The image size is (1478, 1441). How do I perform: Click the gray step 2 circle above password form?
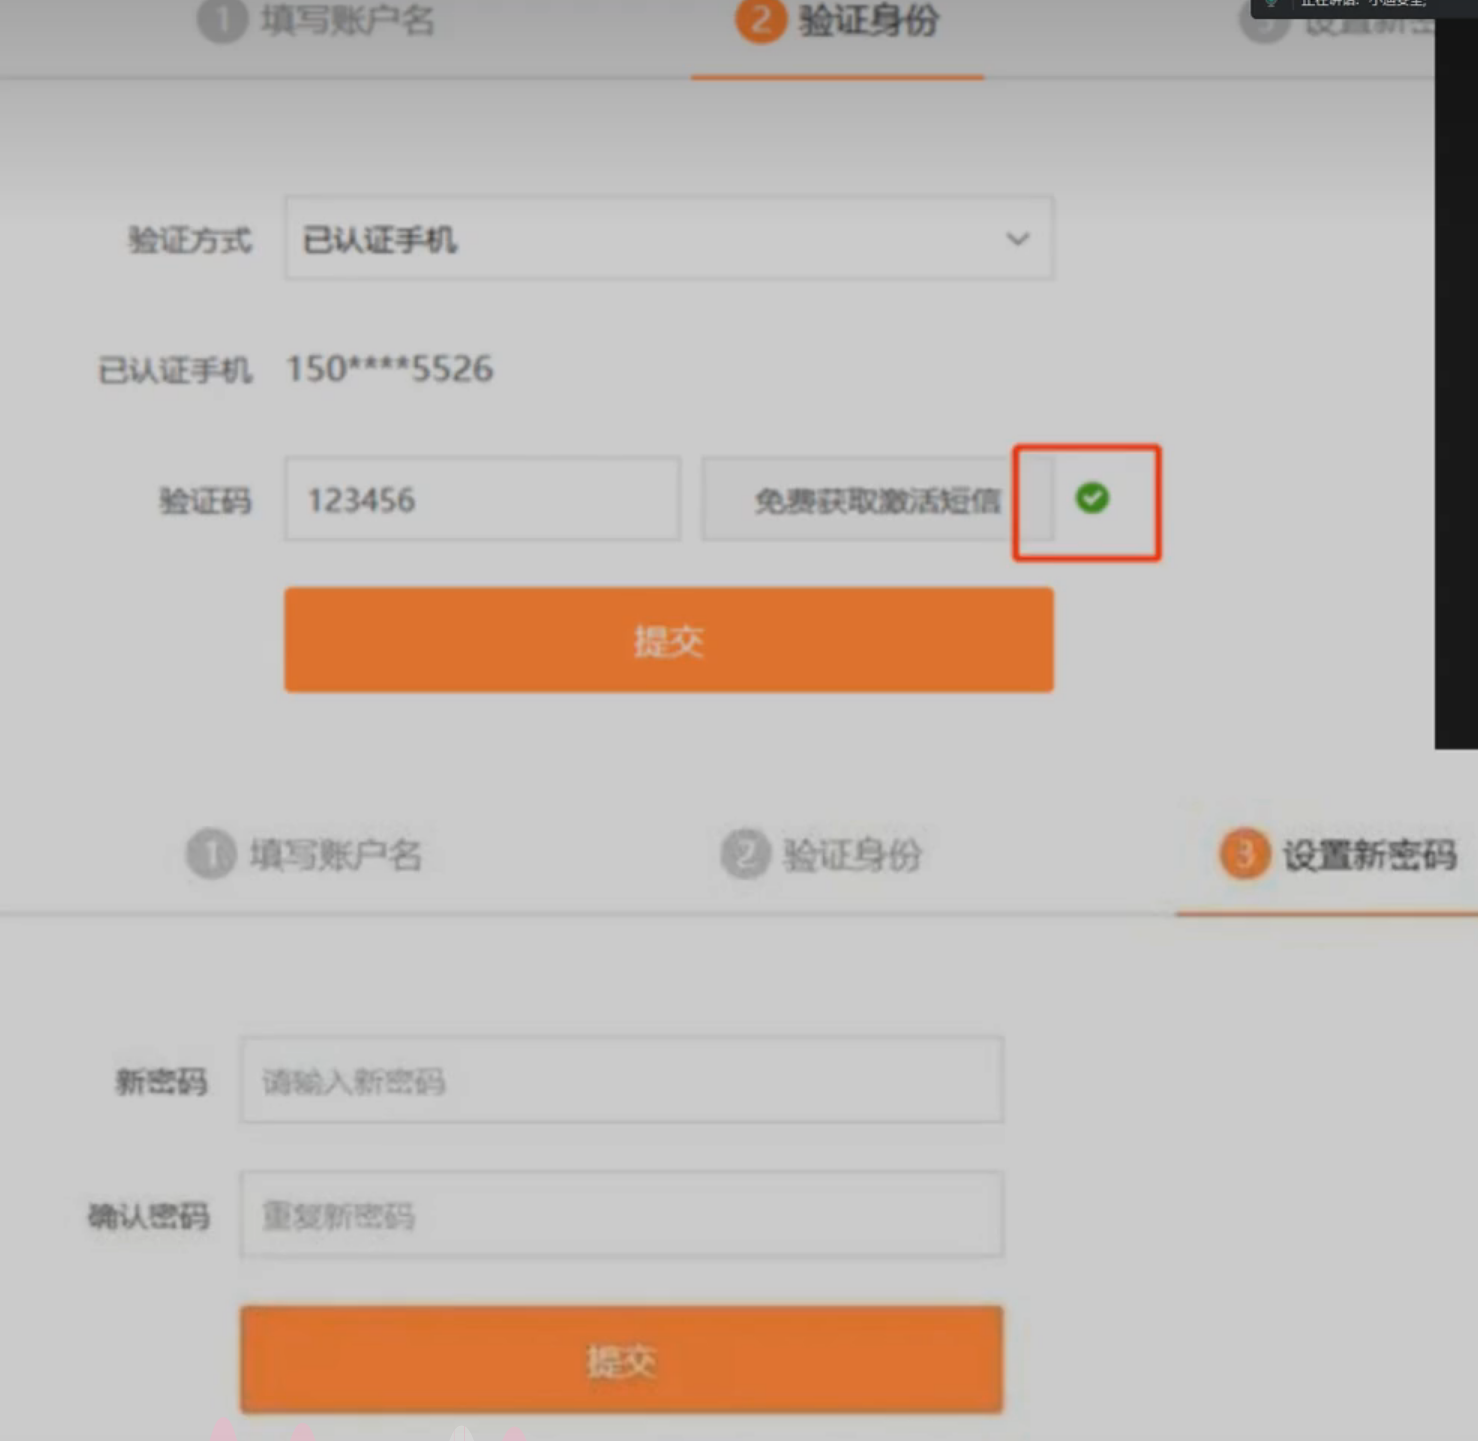click(745, 854)
